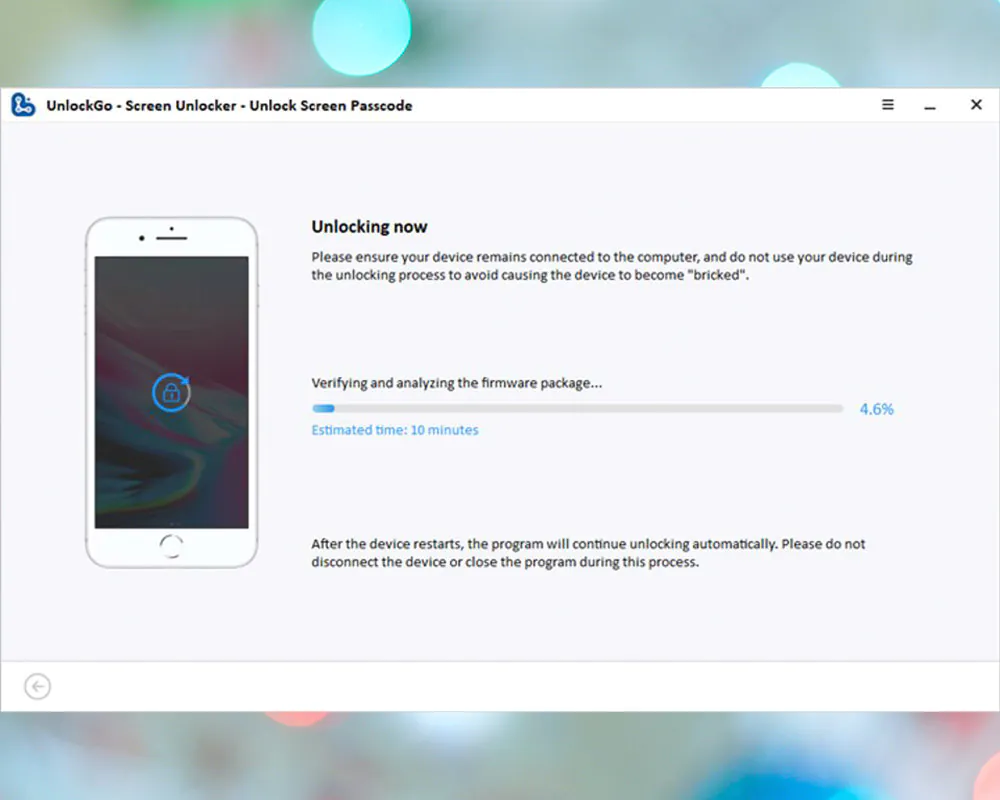
Task: Click the UnlockGo app logo icon
Action: point(23,105)
